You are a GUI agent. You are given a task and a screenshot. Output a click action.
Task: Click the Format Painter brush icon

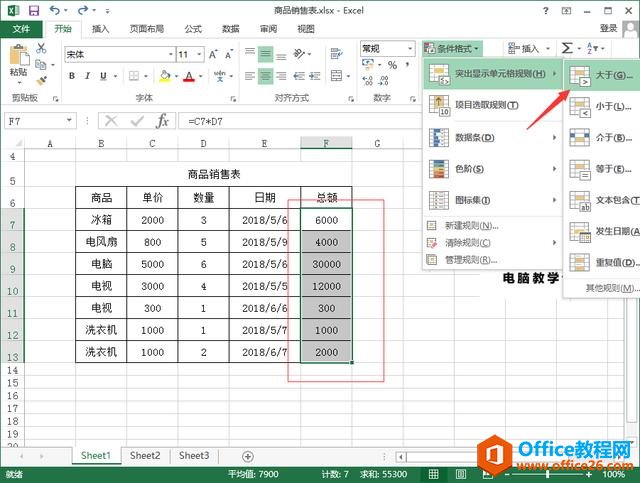41,80
